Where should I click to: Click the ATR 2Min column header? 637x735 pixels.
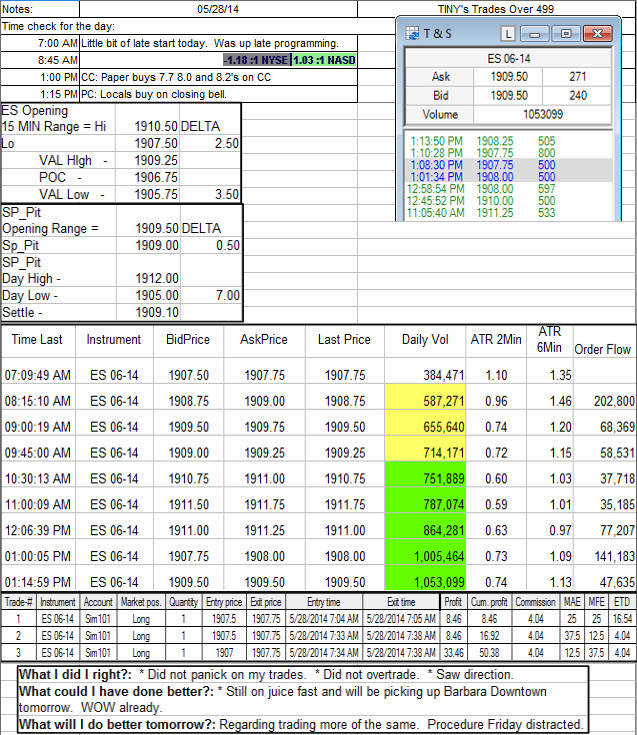[x=496, y=339]
